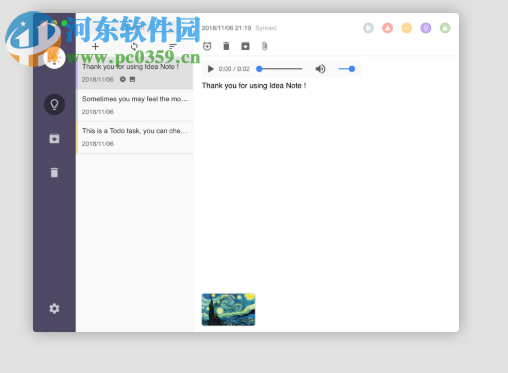The height and width of the screenshot is (373, 508).
Task: Open the 'Sometimes you may feel the mo...' note
Action: tap(135, 105)
